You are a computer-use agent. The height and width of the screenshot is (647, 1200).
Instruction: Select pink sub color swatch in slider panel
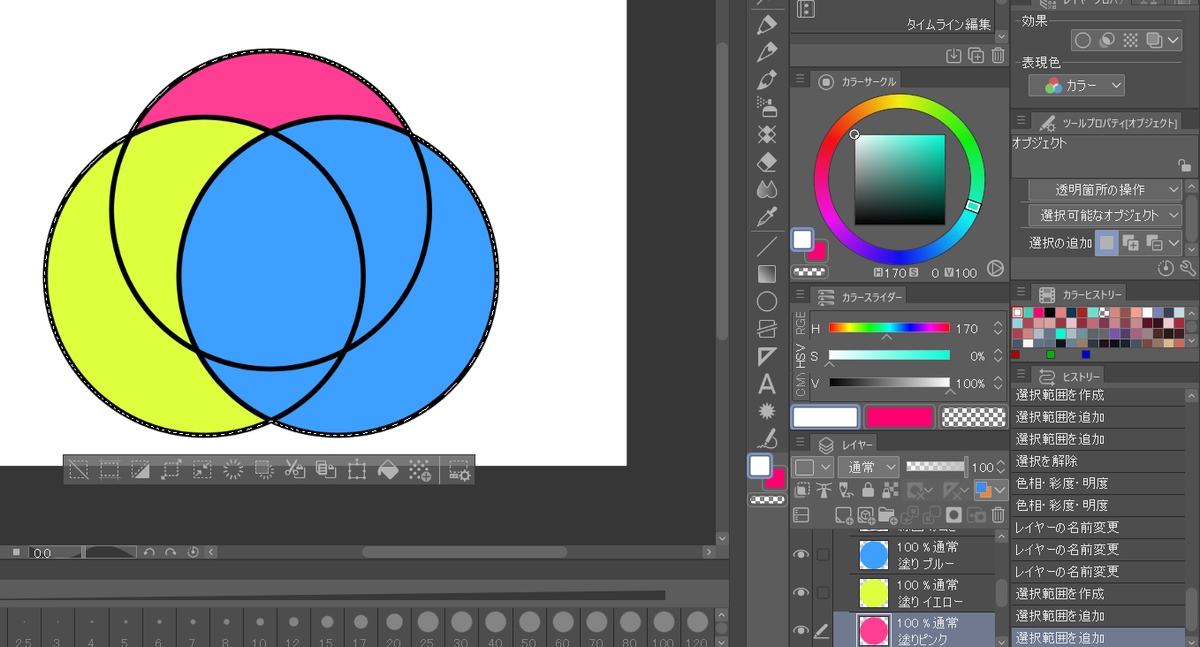point(899,417)
